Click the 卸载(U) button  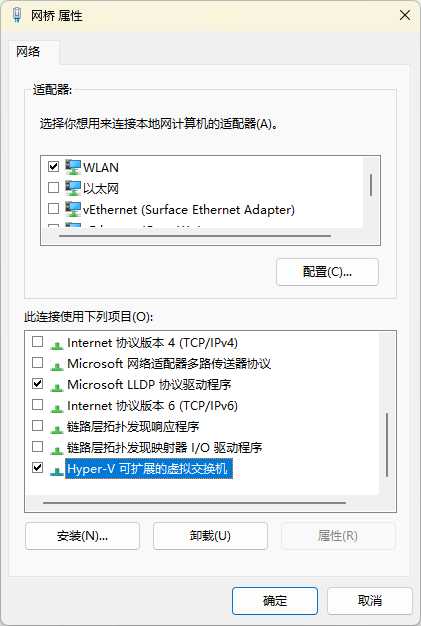pyautogui.click(x=210, y=536)
